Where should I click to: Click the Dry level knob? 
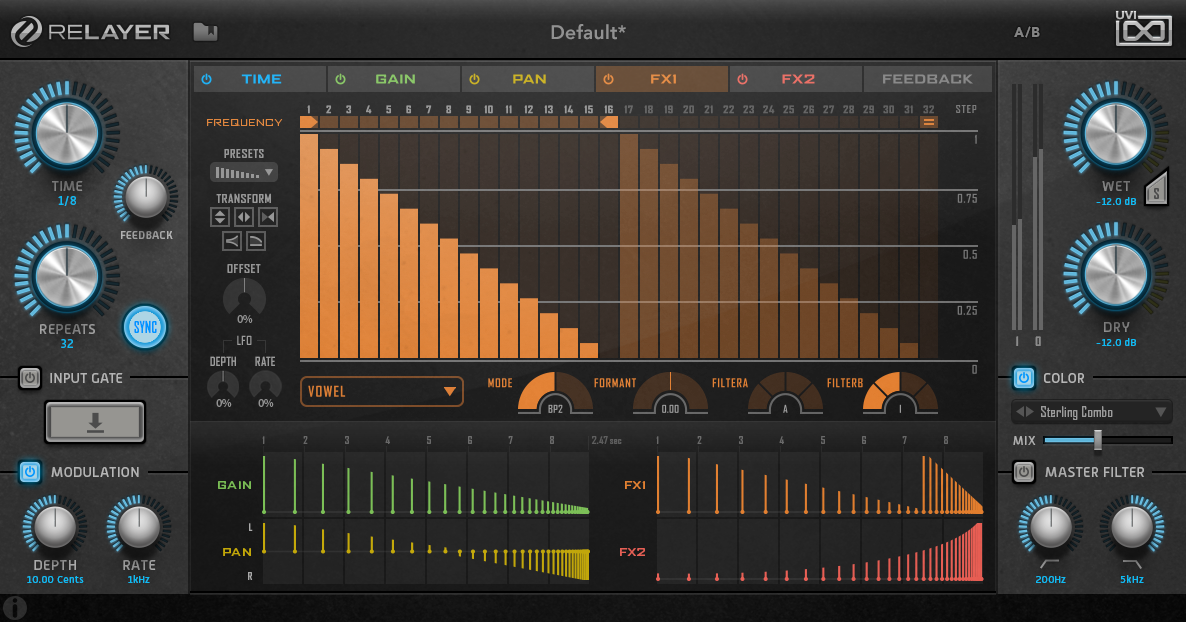[x=1116, y=275]
